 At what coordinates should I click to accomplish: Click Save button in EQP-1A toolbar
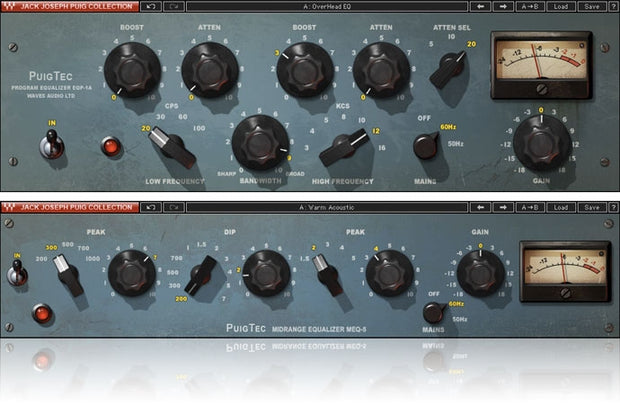pyautogui.click(x=592, y=6)
